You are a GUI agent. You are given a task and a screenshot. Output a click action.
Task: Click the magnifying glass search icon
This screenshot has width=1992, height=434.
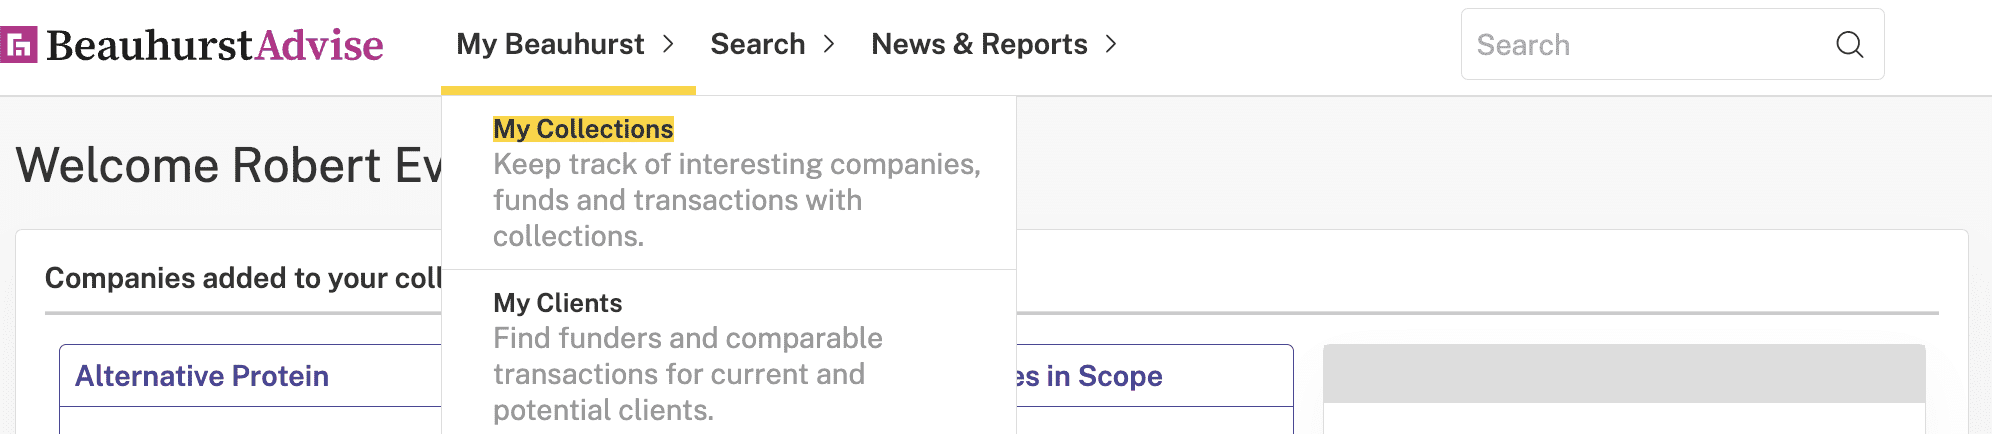(x=1850, y=45)
